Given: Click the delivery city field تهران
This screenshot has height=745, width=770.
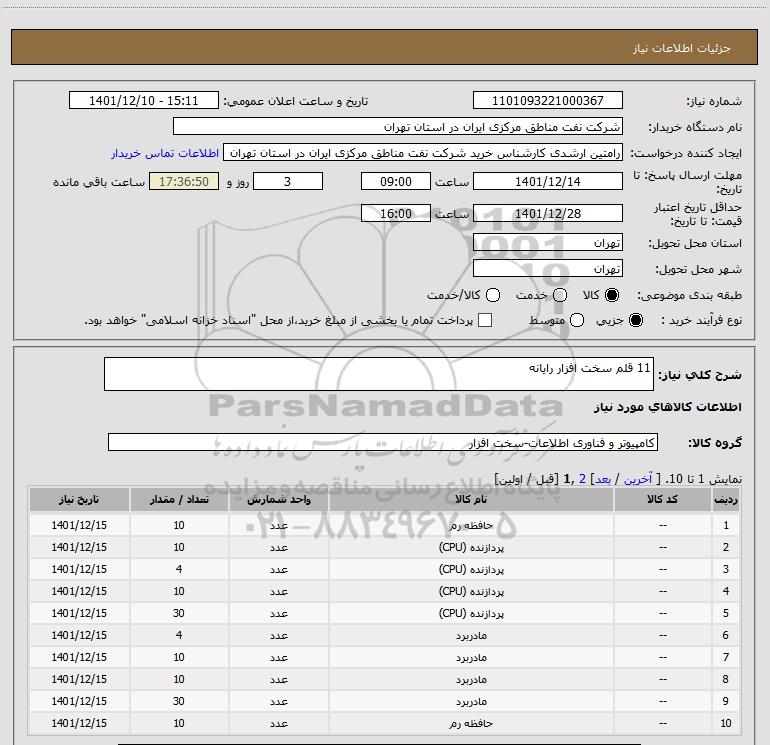Looking at the screenshot, I should (x=548, y=268).
